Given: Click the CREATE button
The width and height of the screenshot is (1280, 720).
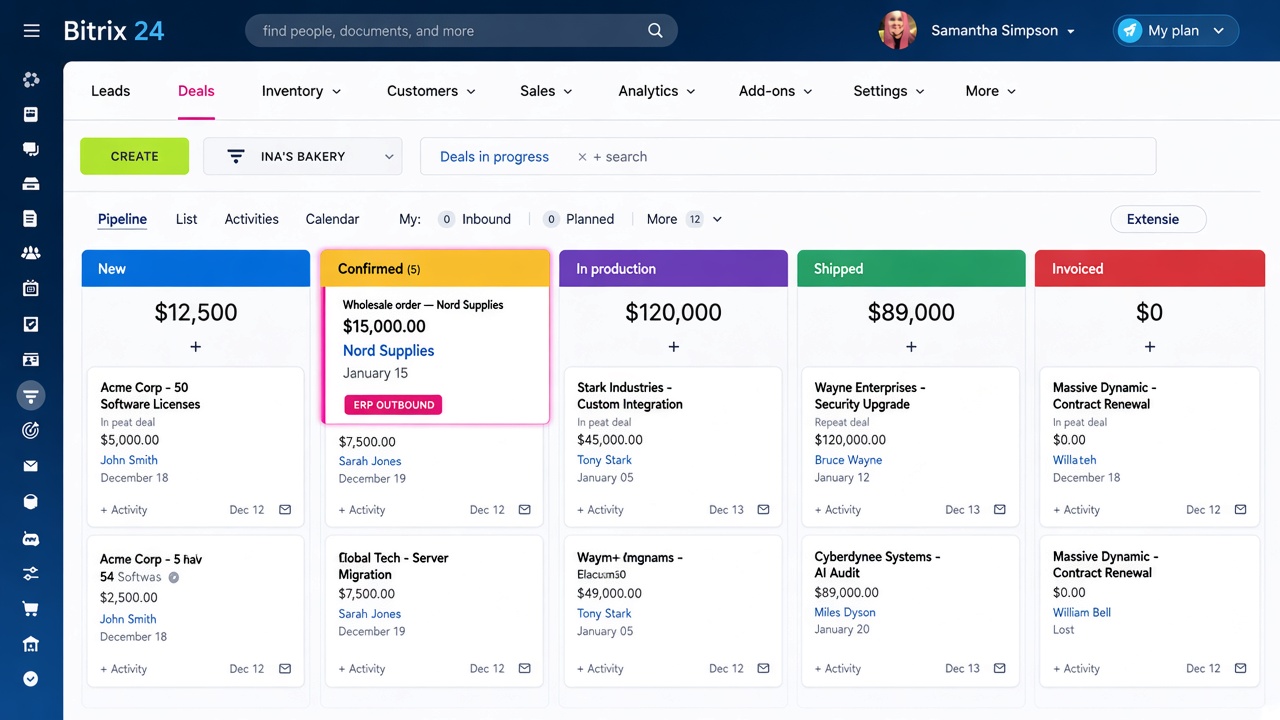Looking at the screenshot, I should tap(134, 157).
